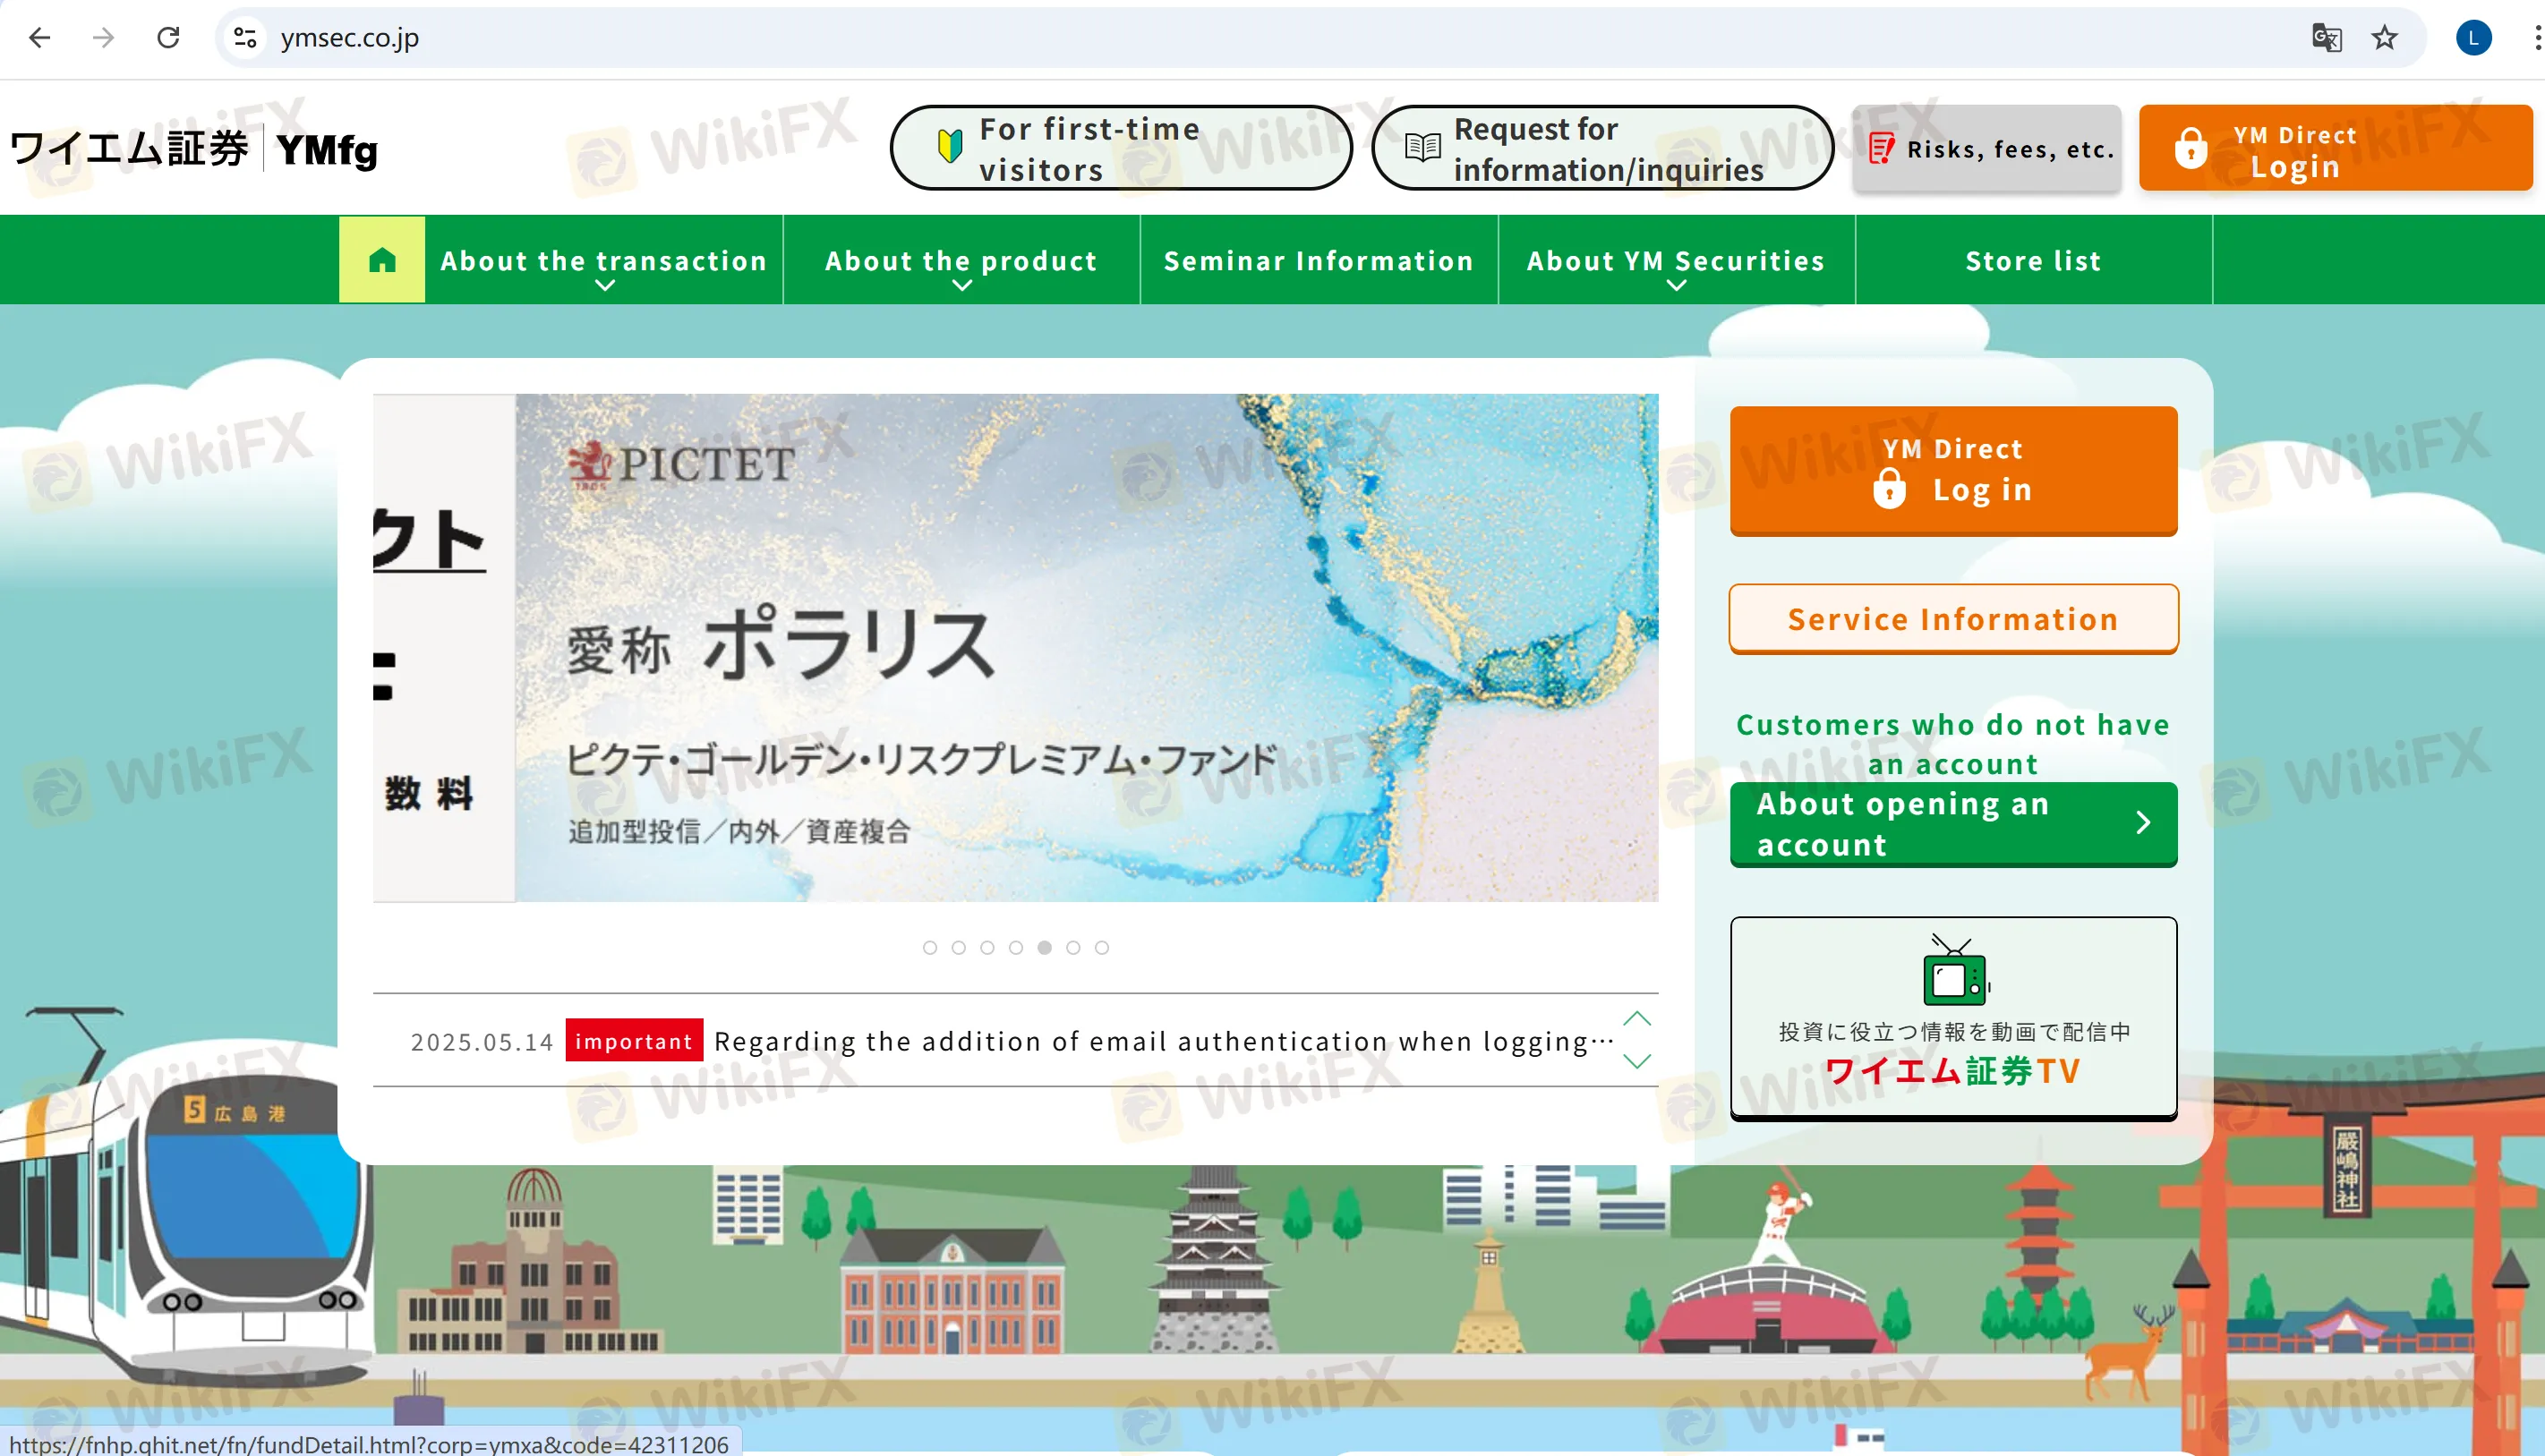Screen dimensions: 2545x1456
Task: Select seventh carousel slide dot
Action: pos(1101,947)
